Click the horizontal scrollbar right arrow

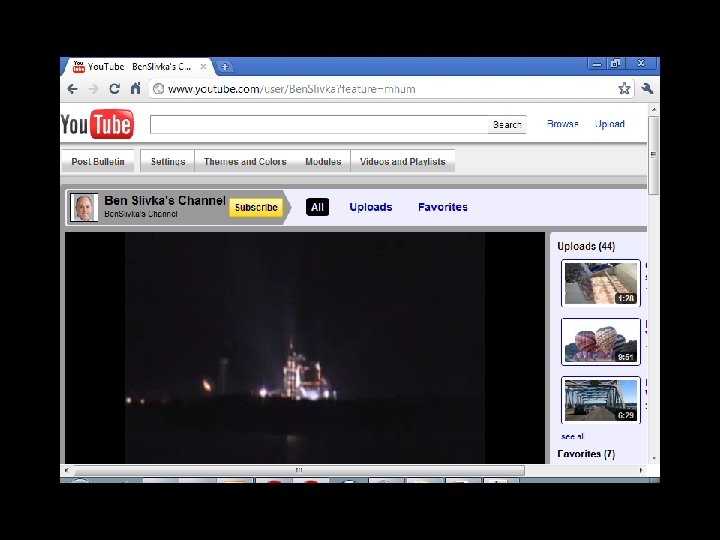point(641,470)
